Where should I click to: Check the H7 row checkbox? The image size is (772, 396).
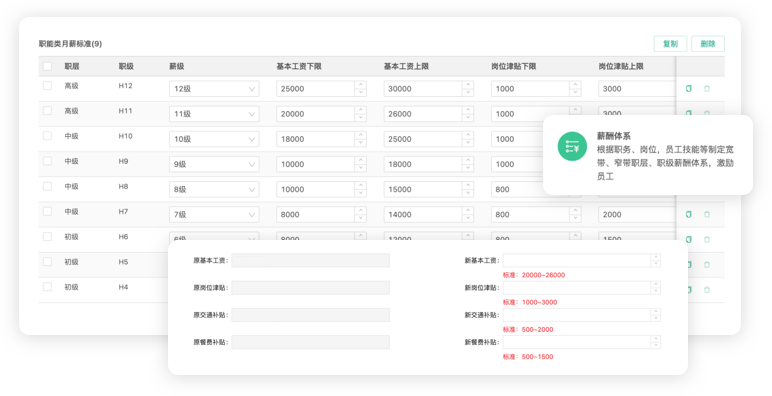click(x=47, y=211)
